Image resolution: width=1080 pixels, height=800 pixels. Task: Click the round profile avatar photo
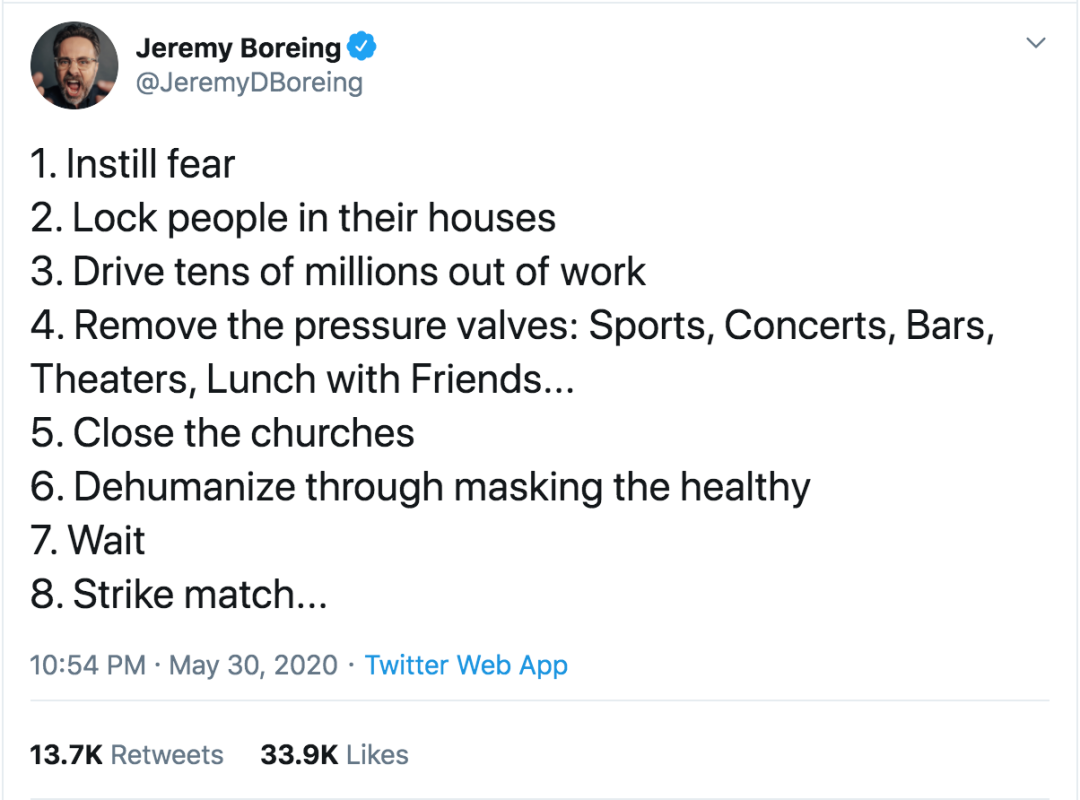pos(72,64)
